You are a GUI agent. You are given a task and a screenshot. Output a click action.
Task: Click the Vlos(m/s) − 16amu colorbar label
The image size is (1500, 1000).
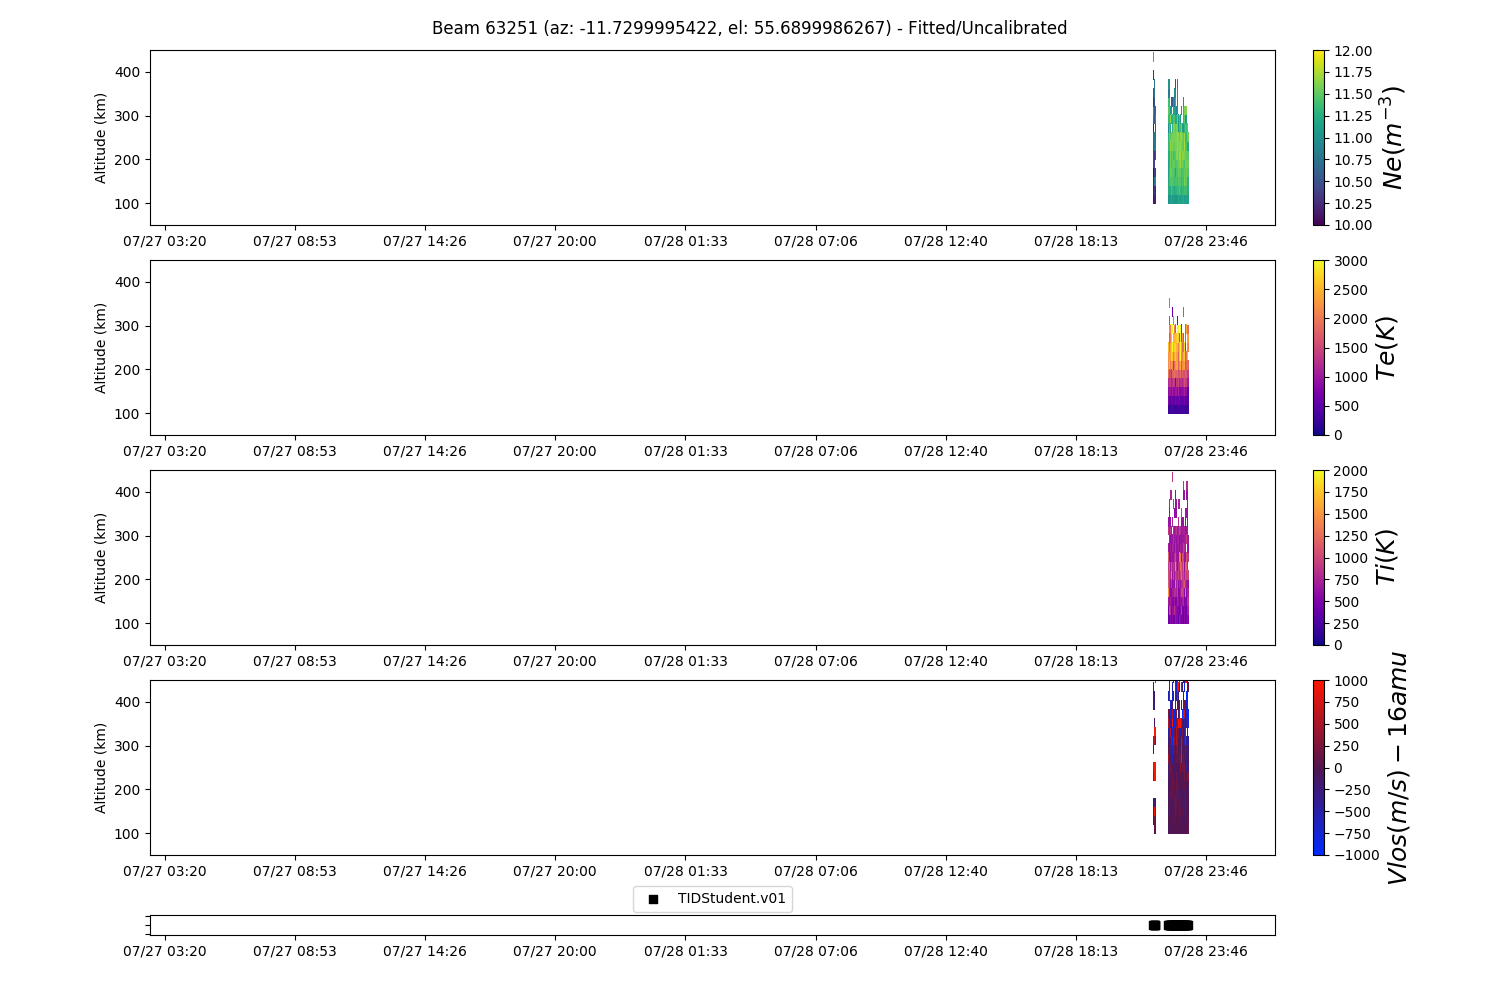point(1397,768)
